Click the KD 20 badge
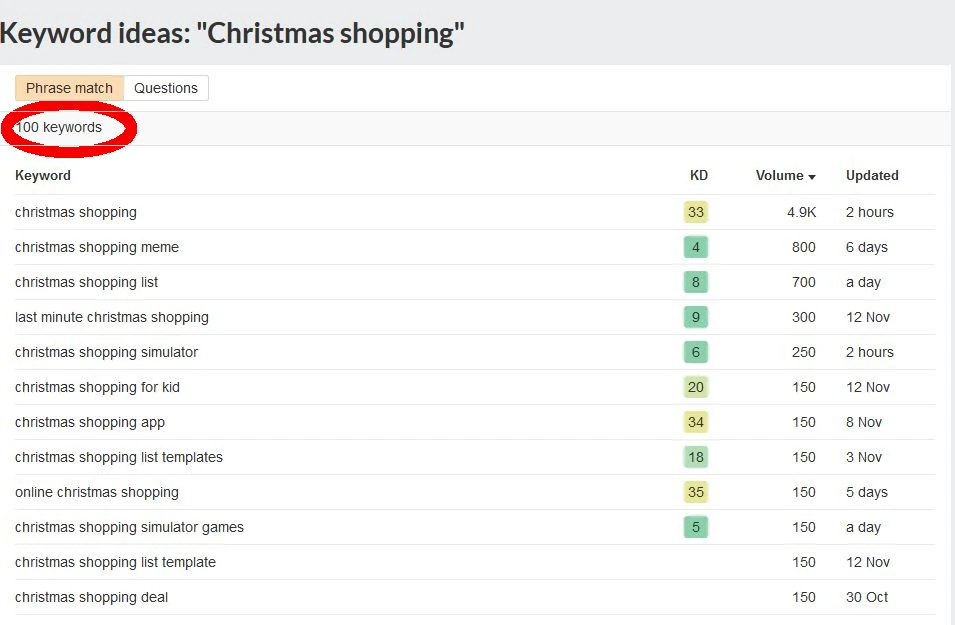955x625 pixels. [x=696, y=387]
